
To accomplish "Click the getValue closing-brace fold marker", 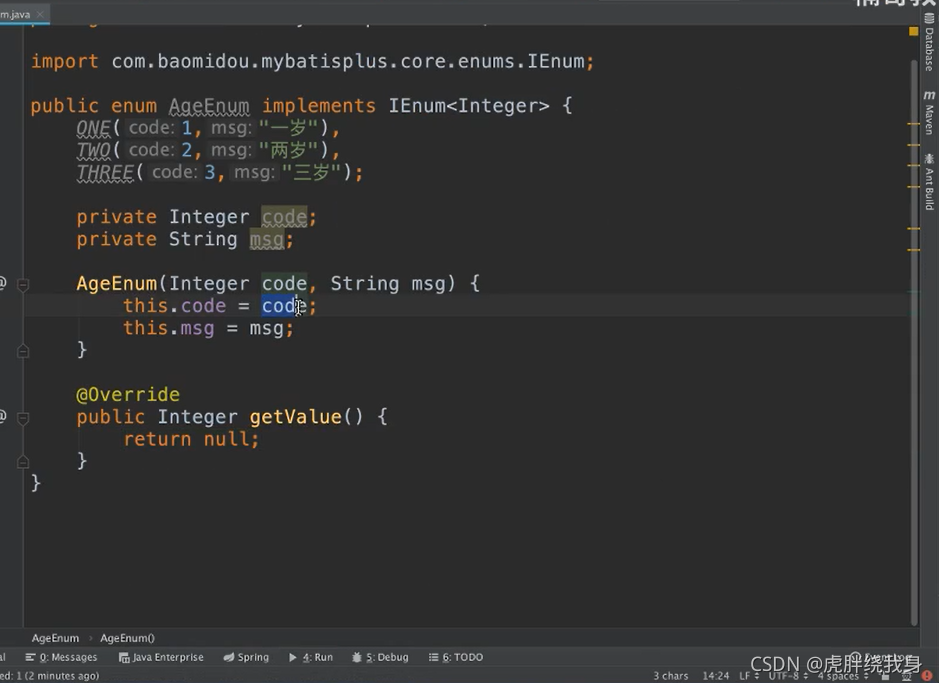I will pos(23,462).
